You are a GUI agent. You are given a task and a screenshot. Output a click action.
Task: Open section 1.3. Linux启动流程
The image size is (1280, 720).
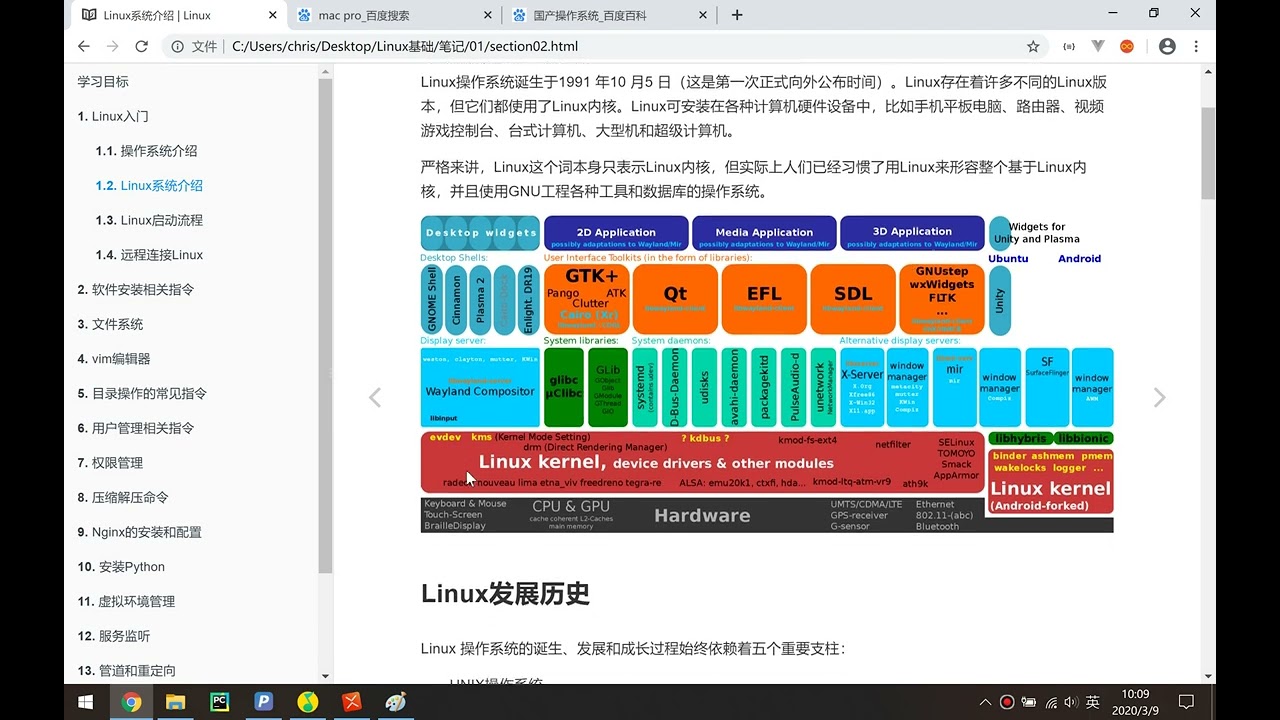149,220
